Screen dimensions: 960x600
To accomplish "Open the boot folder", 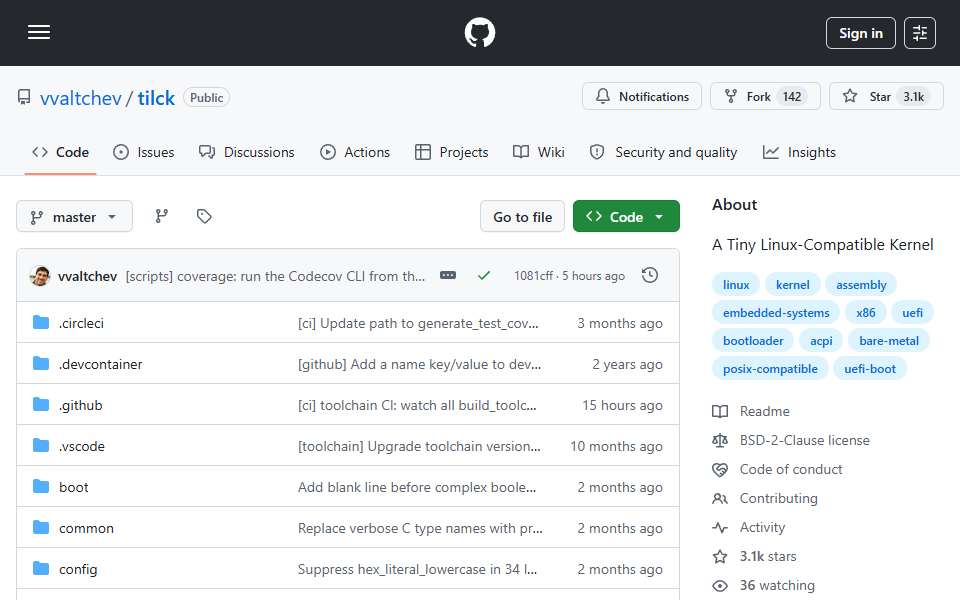I will pos(73,487).
